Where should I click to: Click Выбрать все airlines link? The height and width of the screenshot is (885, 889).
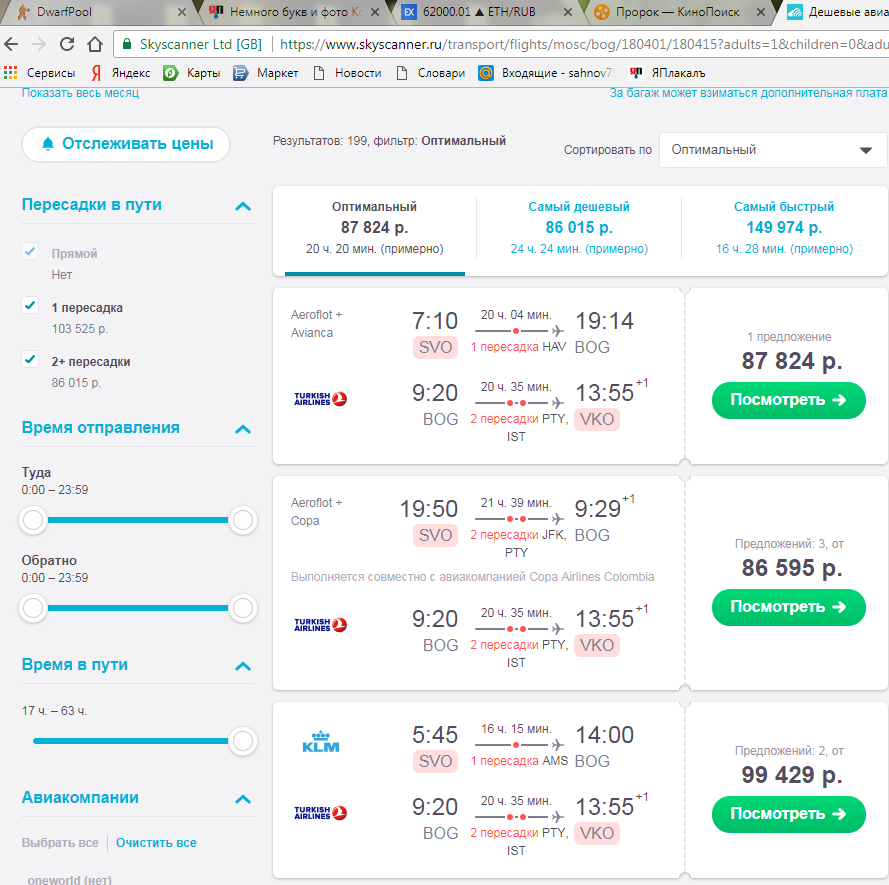click(60, 842)
